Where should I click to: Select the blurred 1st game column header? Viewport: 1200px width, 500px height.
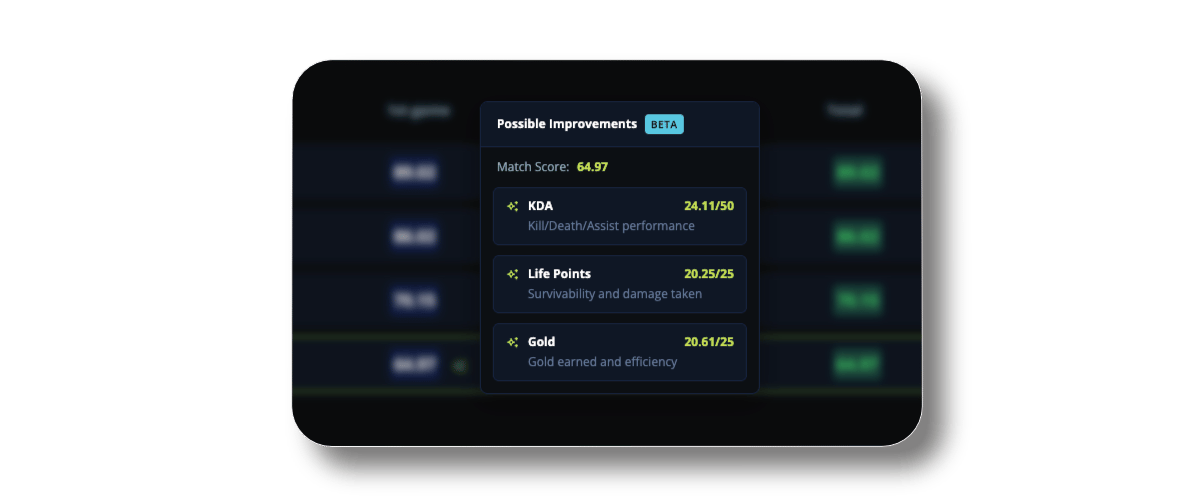pos(419,111)
